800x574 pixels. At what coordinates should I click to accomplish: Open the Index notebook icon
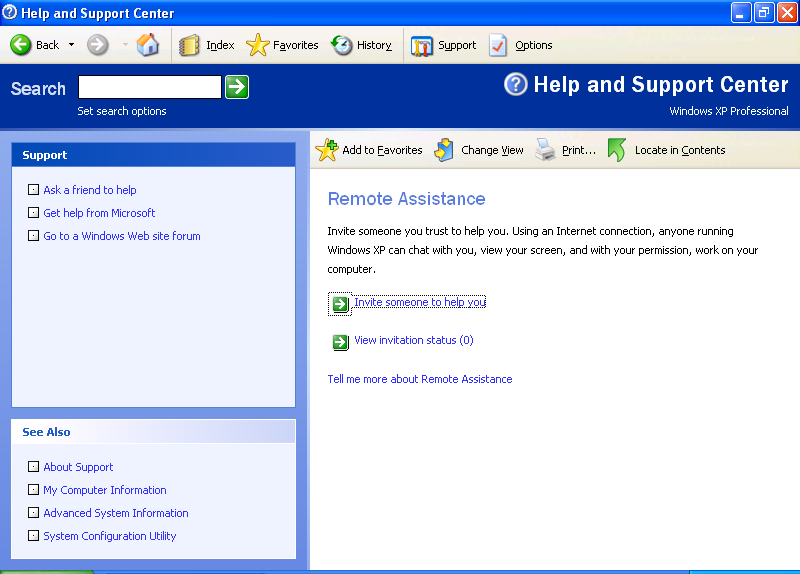click(189, 45)
